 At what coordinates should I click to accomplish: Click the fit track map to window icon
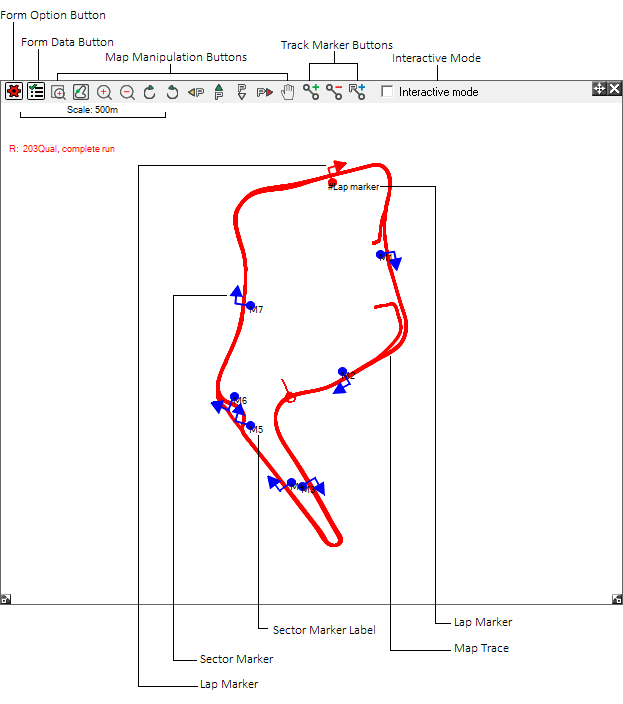point(81,92)
